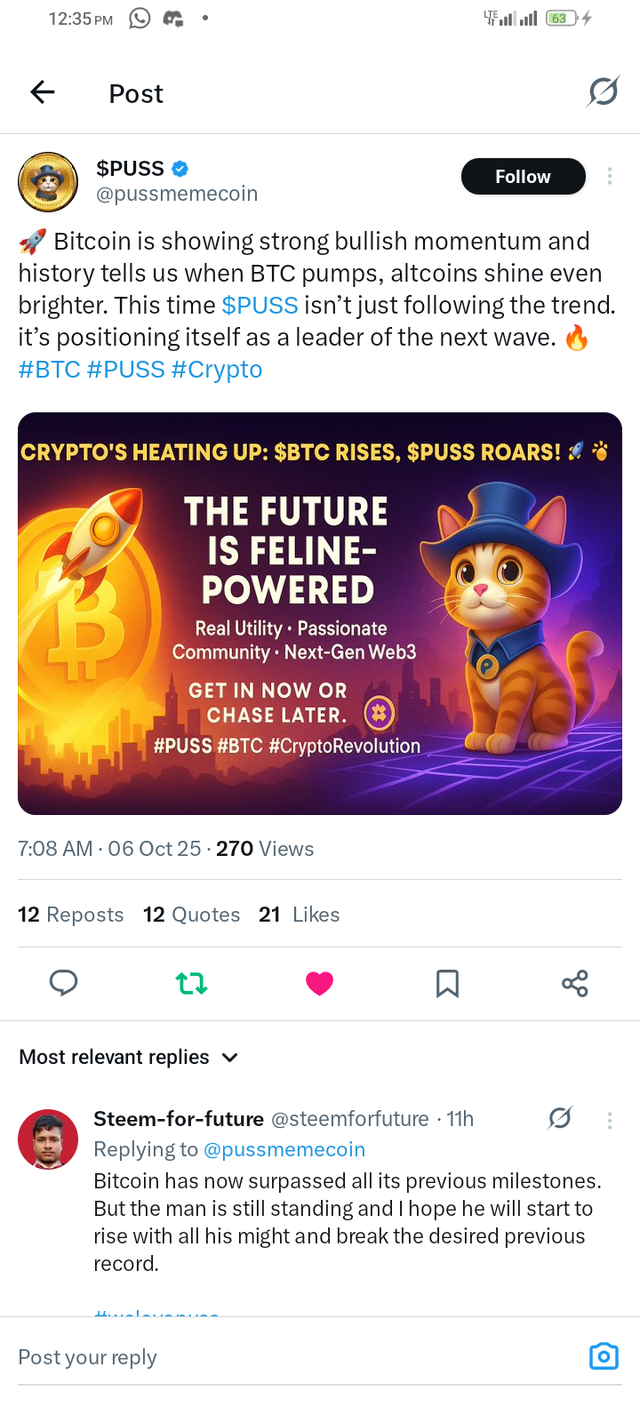Screen dimensions: 640x1422
Task: Open the three-dot menu on Steem-for-future's reply
Action: pos(610,1119)
